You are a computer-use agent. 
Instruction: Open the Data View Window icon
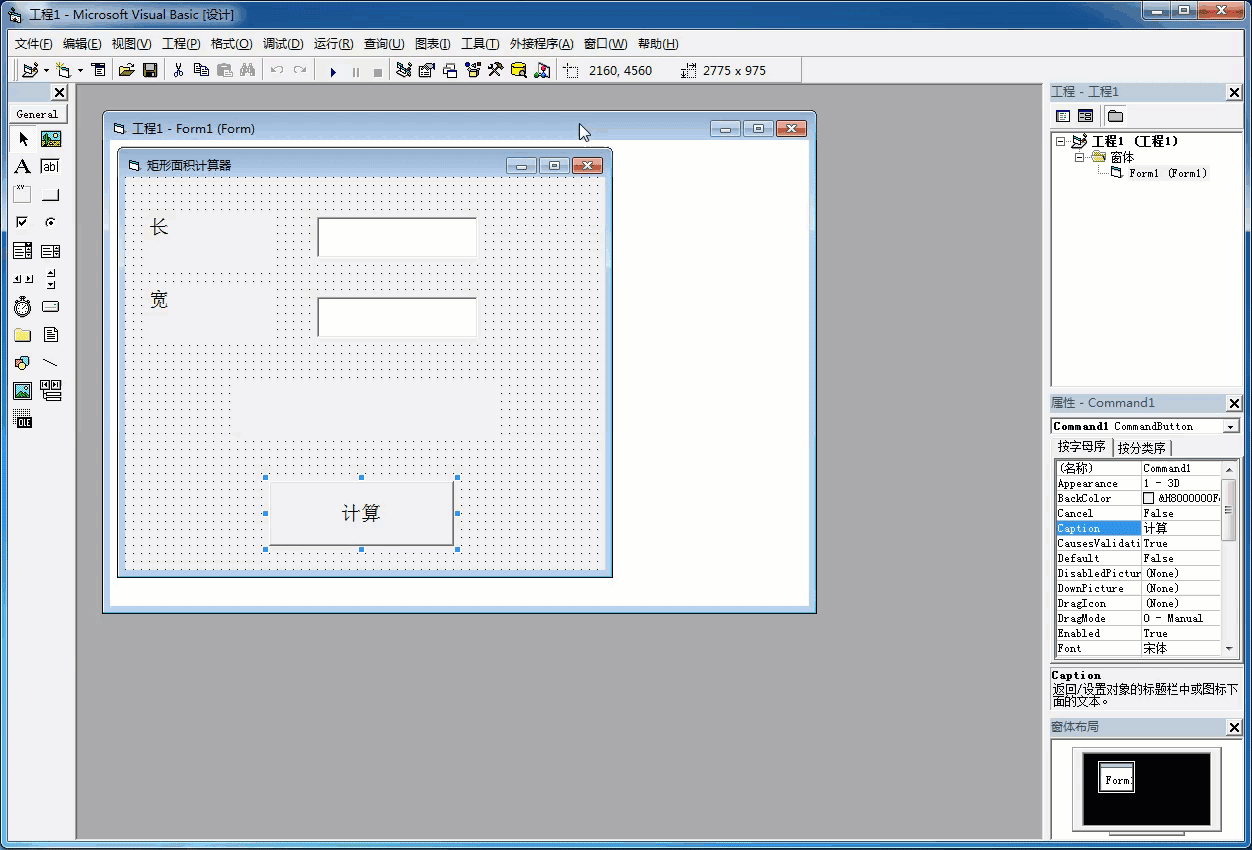pyautogui.click(x=518, y=70)
